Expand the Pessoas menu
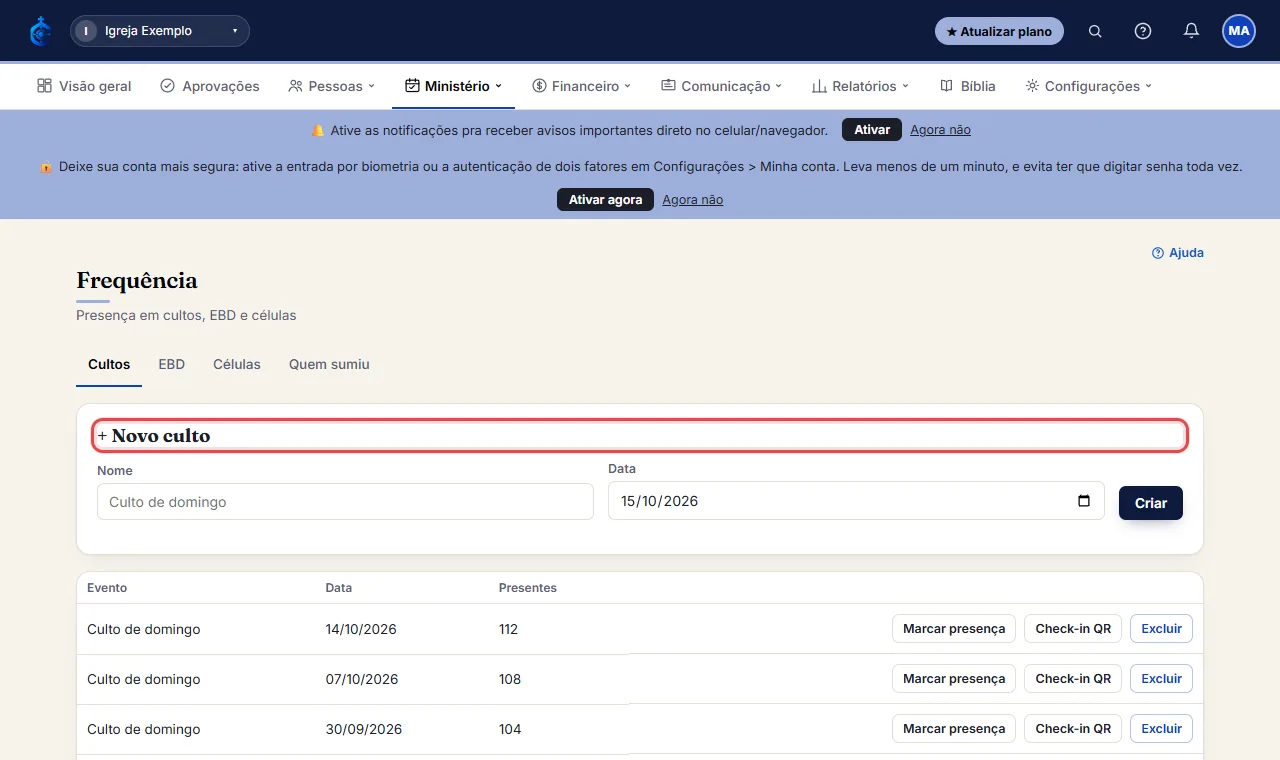This screenshot has height=760, width=1280. tap(331, 86)
